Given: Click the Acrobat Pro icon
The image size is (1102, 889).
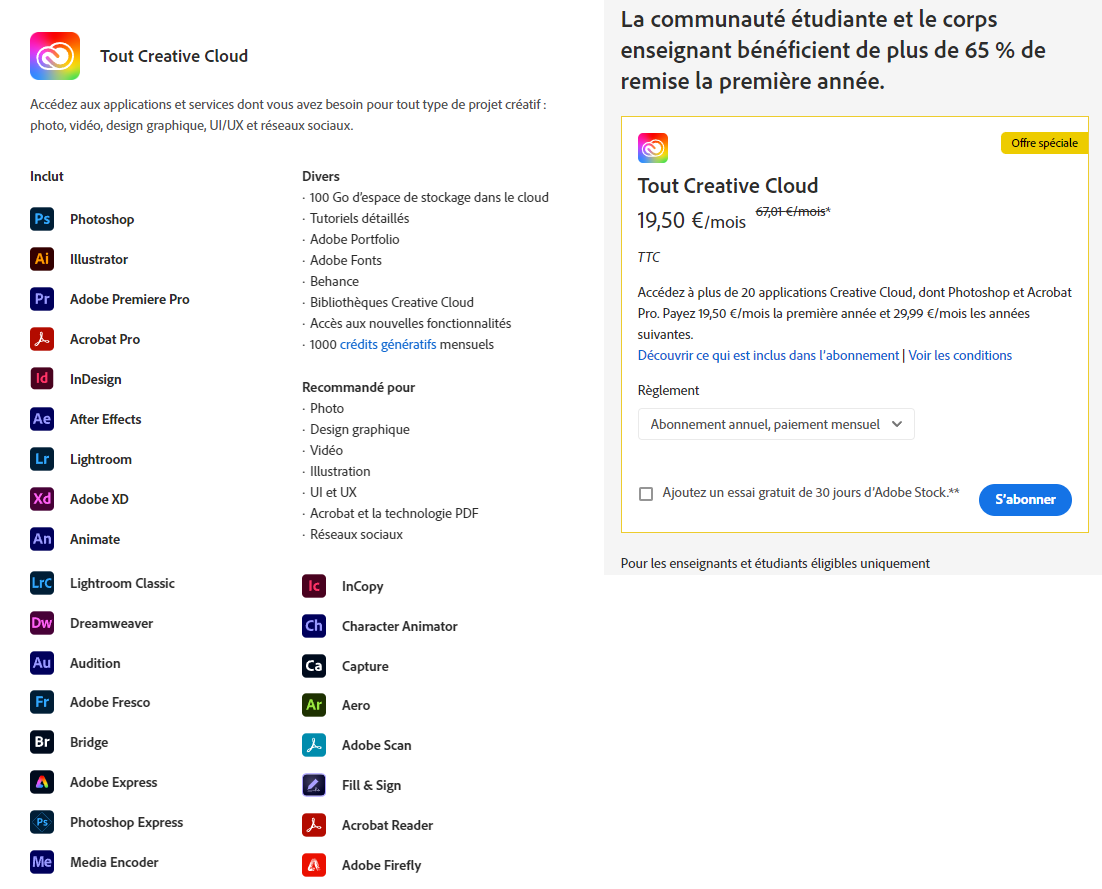Looking at the screenshot, I should click(x=42, y=339).
